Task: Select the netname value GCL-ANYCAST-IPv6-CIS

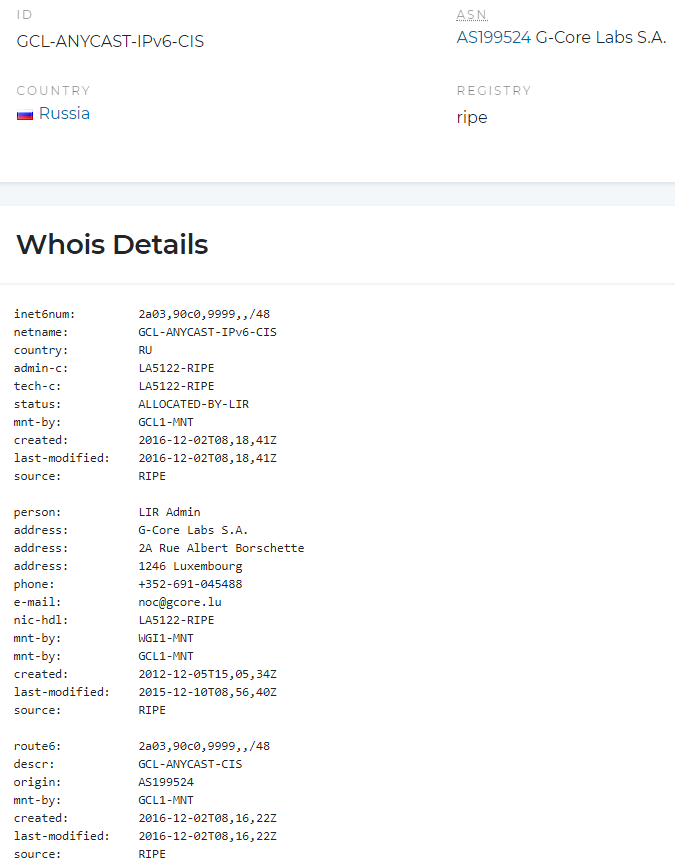Action: [x=207, y=332]
